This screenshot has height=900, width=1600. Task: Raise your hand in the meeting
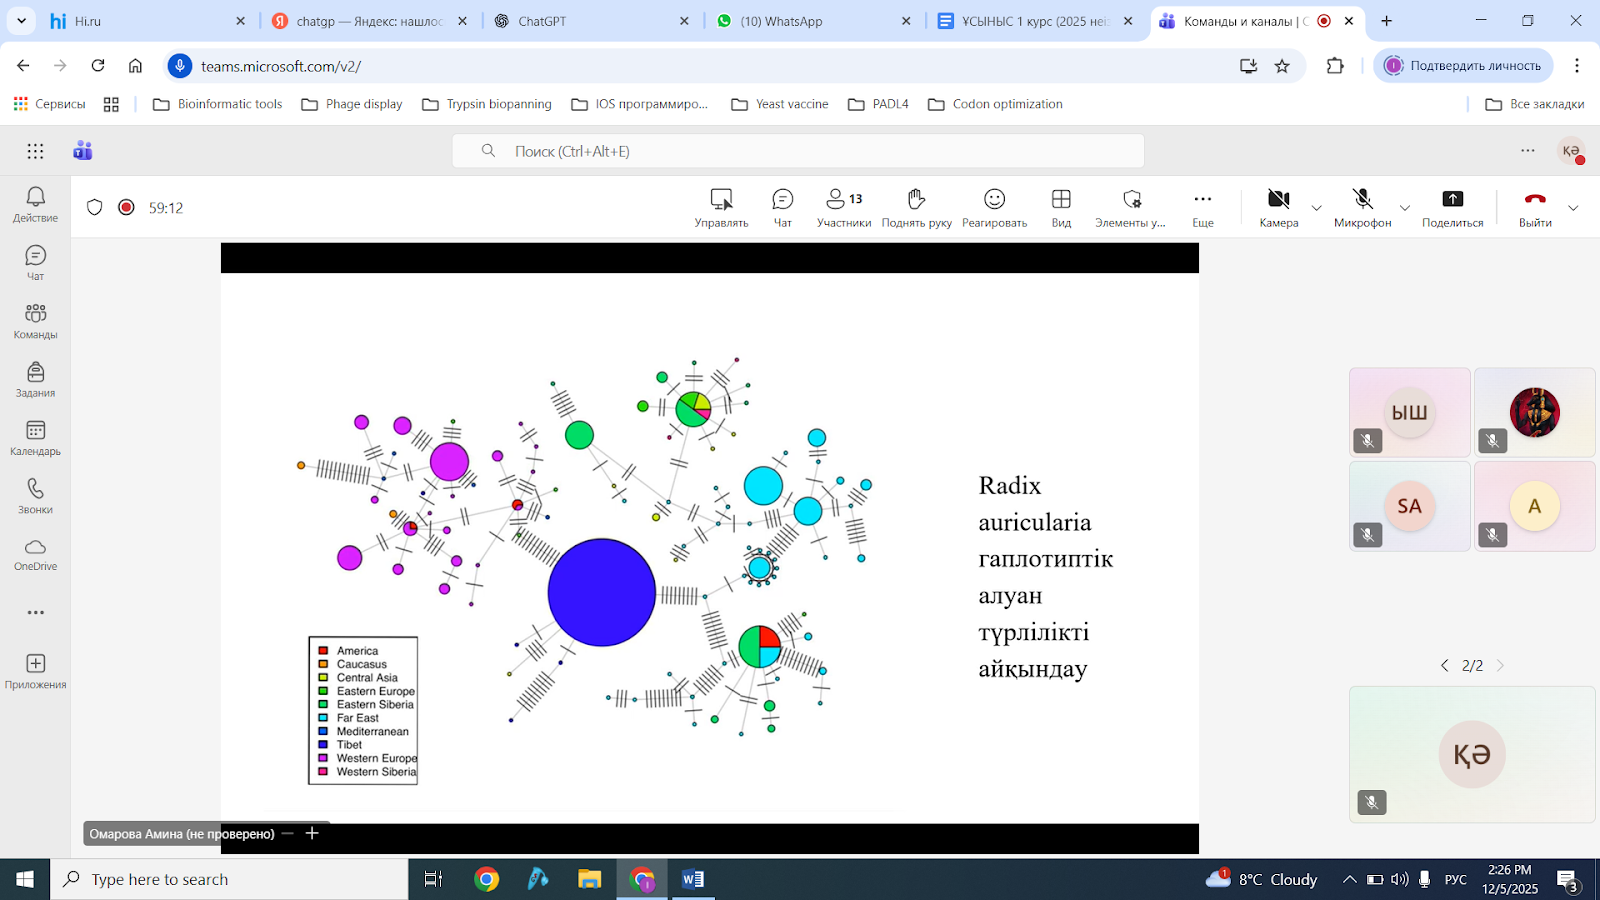916,207
